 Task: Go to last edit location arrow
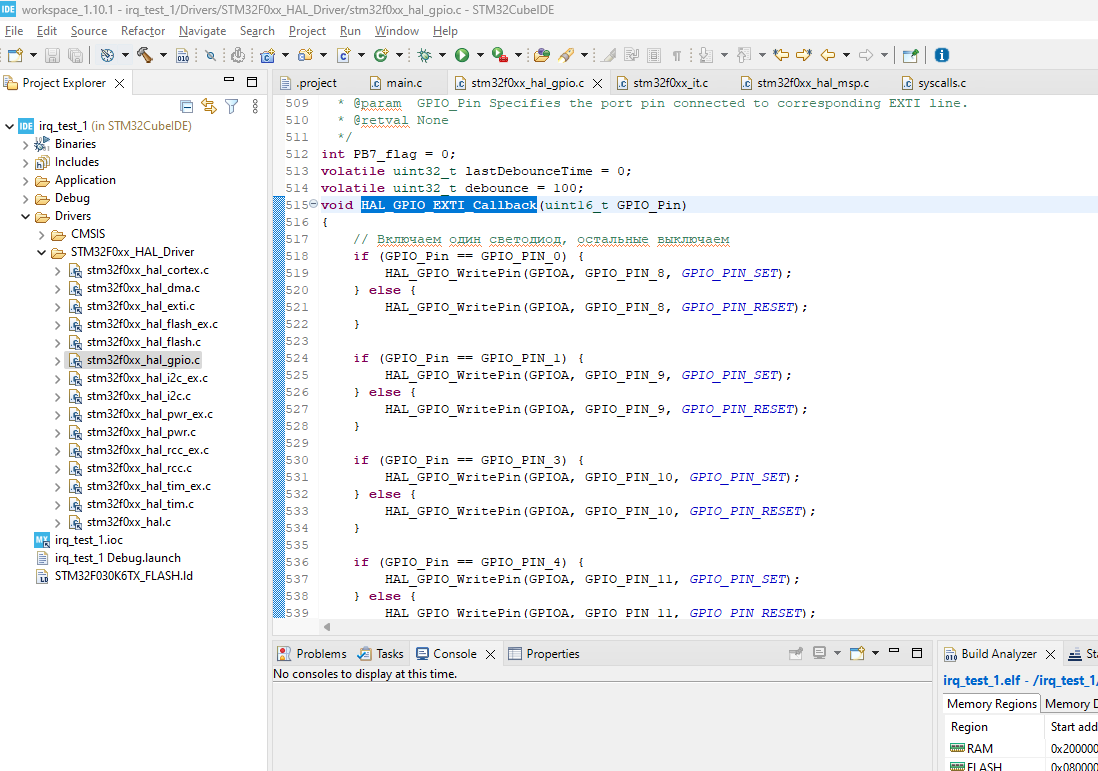point(781,55)
